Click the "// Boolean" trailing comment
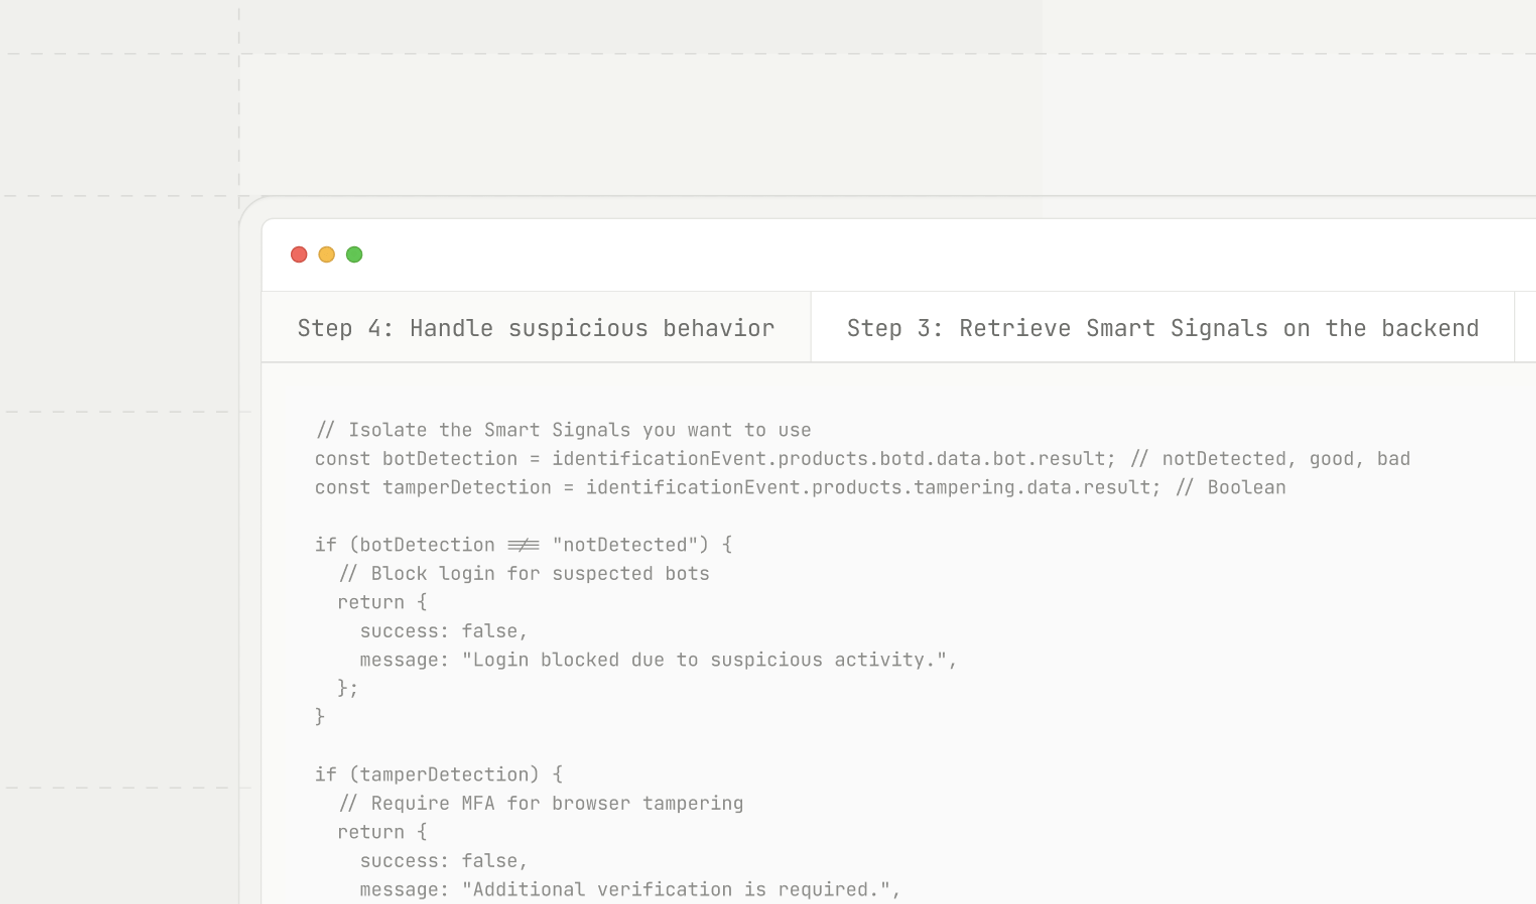 1231,488
